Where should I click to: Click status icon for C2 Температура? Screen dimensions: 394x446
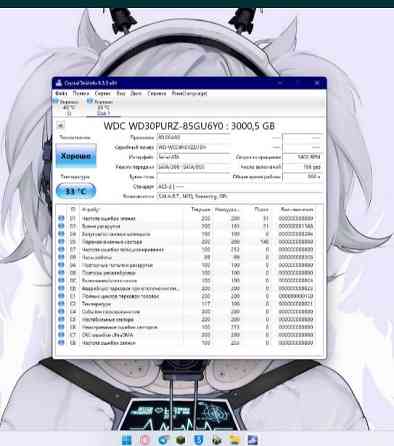61,304
